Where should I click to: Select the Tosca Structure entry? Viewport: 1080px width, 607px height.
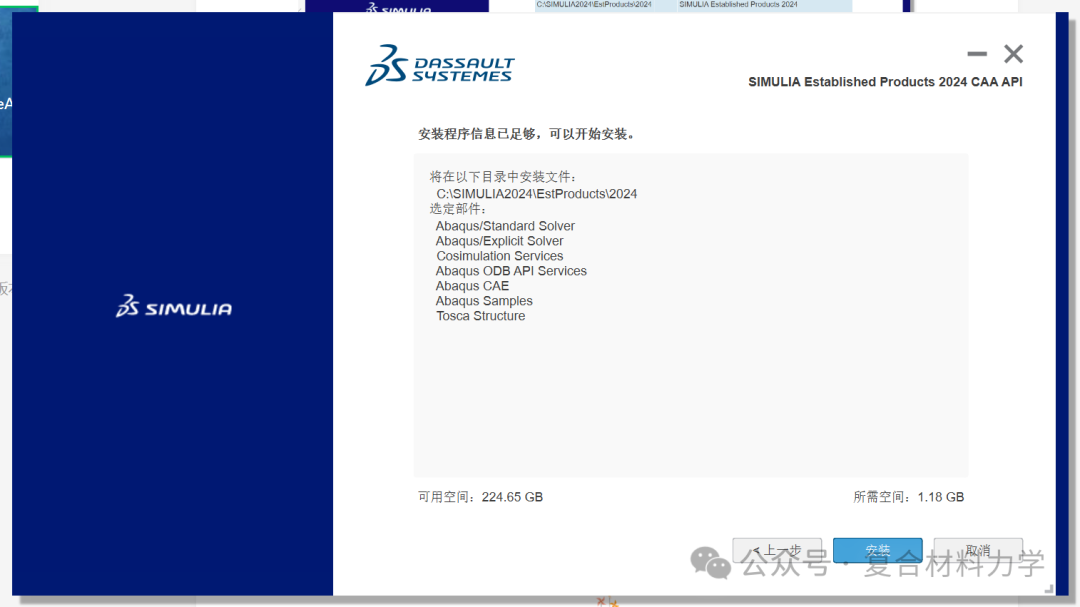(x=480, y=316)
